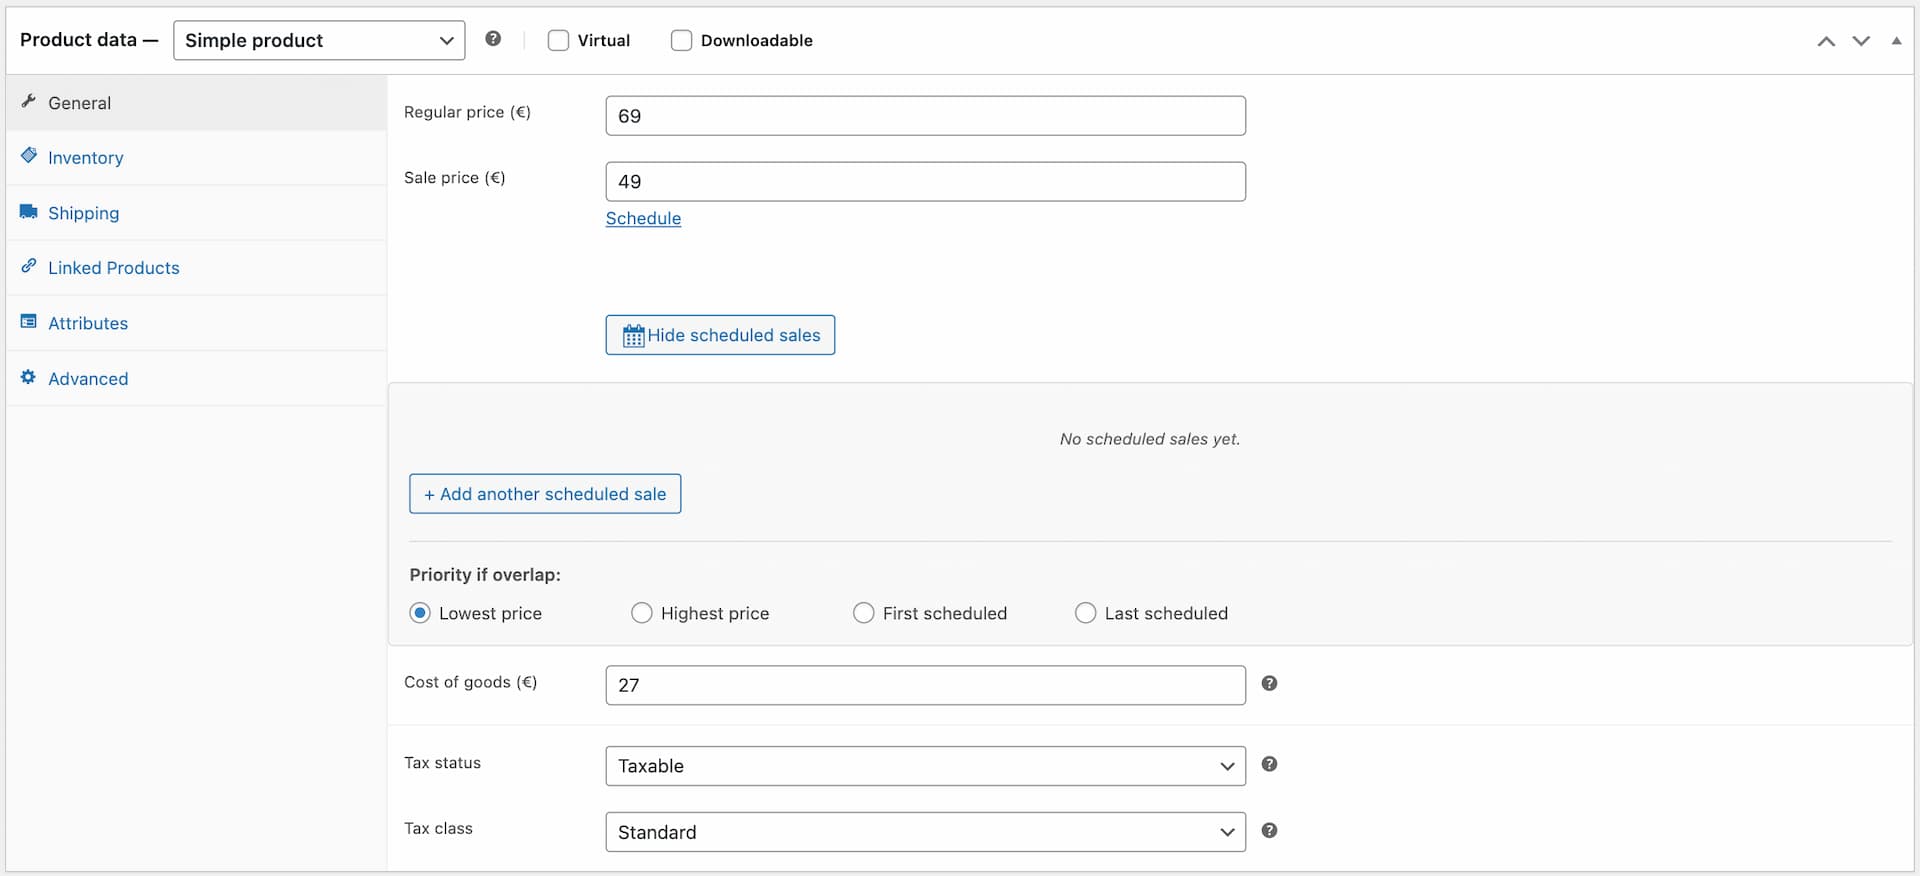The height and width of the screenshot is (876, 1920).
Task: Click the 'Cost of goods (€)' label
Action: [471, 682]
